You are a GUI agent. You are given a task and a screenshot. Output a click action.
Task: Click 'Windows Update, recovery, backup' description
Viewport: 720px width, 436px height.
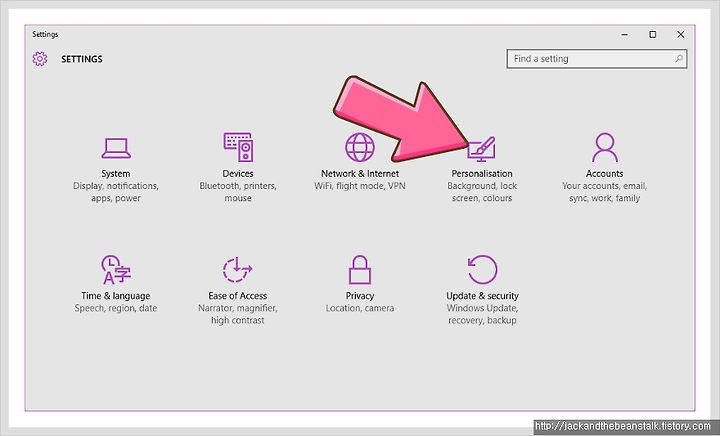coord(483,314)
